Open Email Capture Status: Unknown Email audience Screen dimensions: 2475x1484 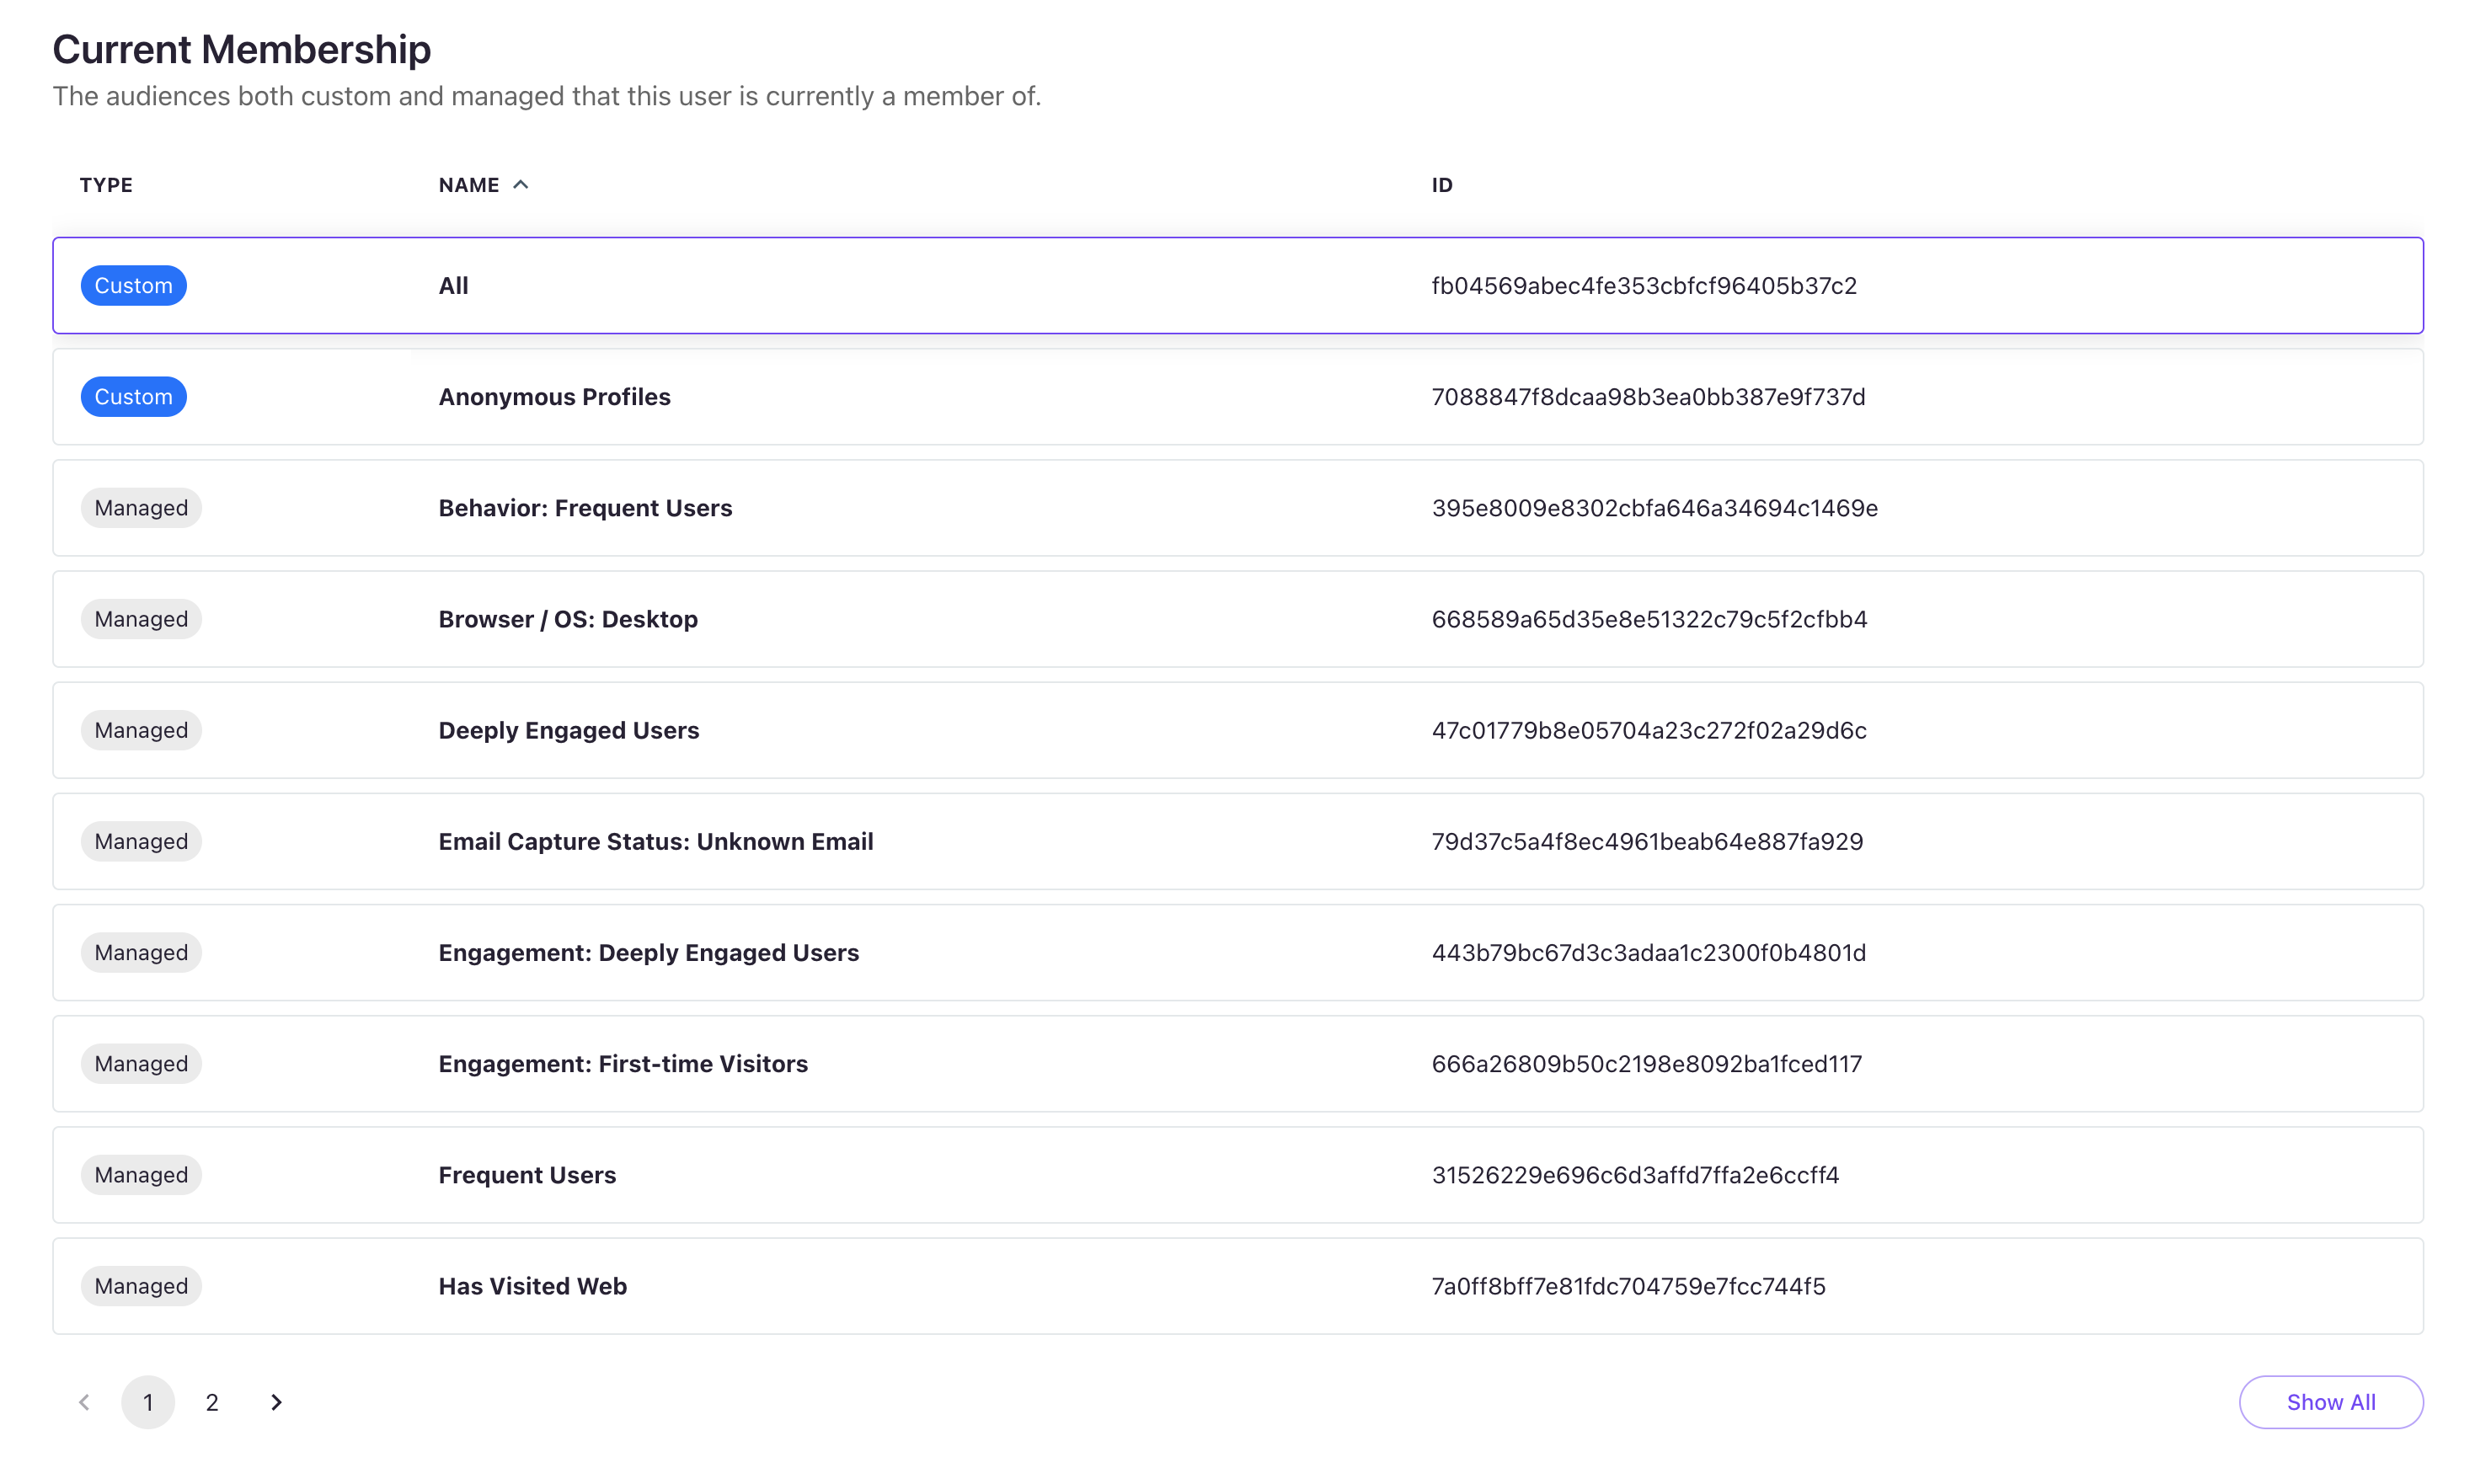pyautogui.click(x=656, y=841)
